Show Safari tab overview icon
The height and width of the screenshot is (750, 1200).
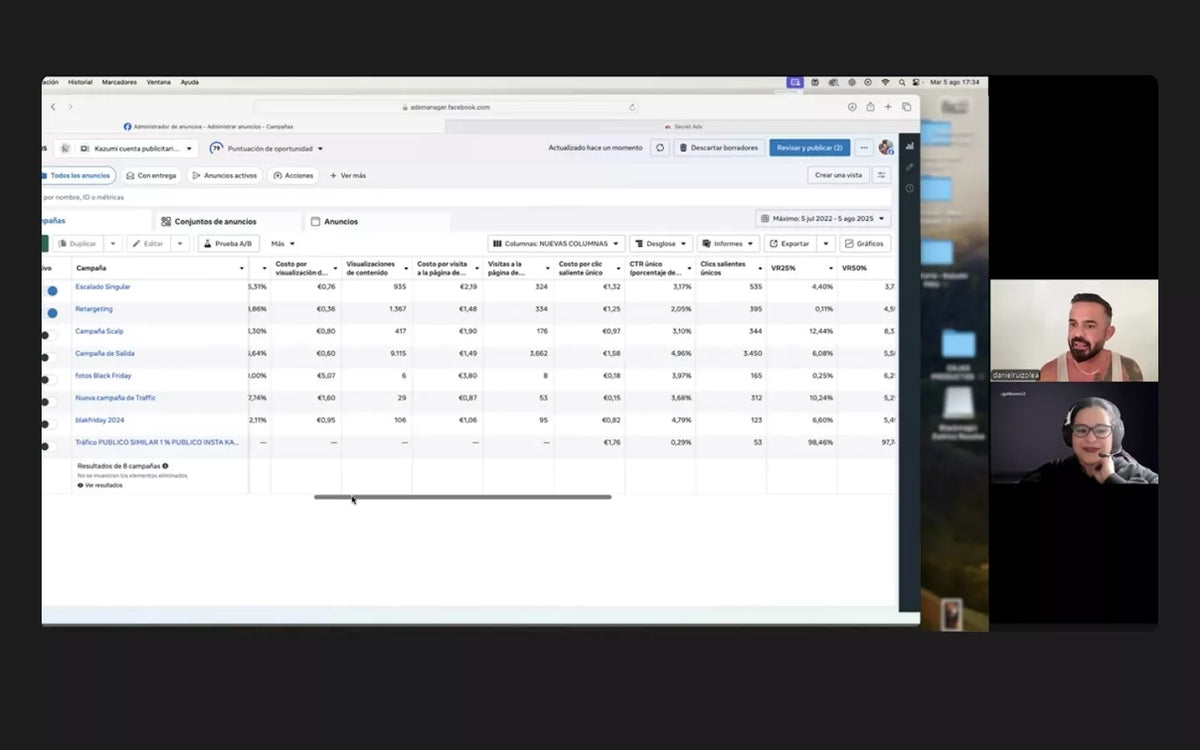[x=906, y=107]
